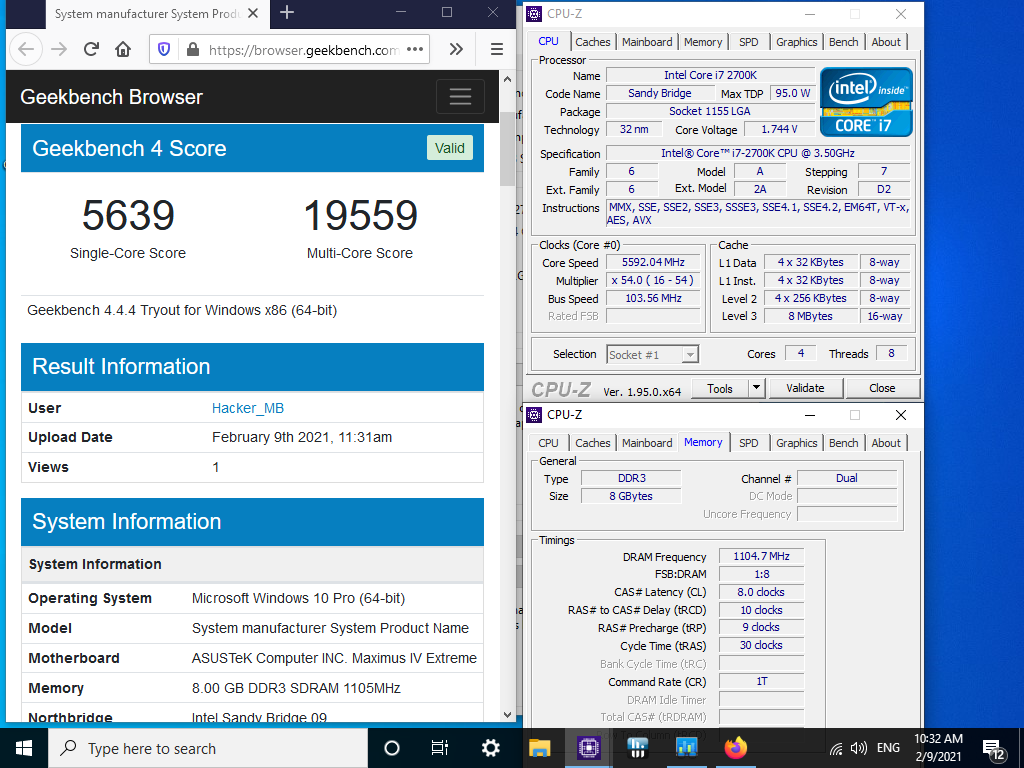The height and width of the screenshot is (768, 1024).
Task: Click the taskbar search box
Action: click(x=208, y=748)
